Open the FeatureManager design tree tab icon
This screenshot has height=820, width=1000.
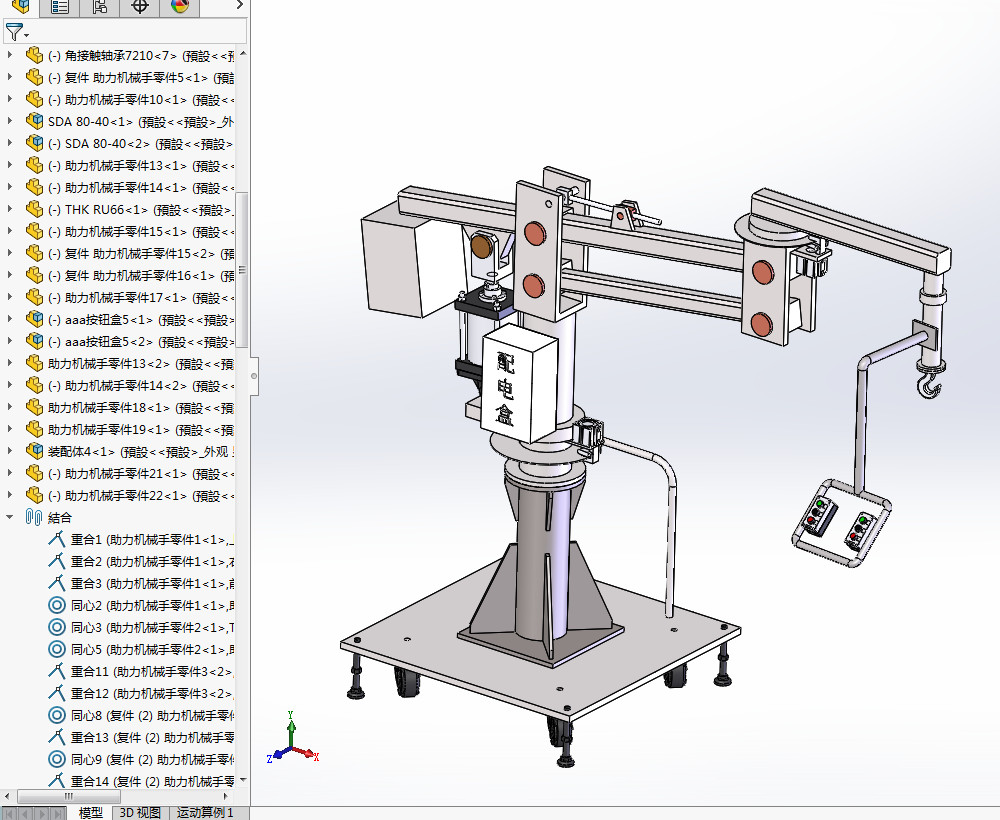[20, 6]
